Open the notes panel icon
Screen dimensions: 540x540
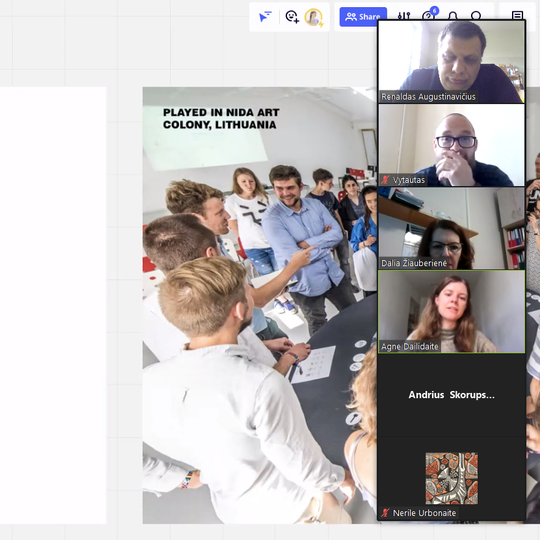(517, 15)
